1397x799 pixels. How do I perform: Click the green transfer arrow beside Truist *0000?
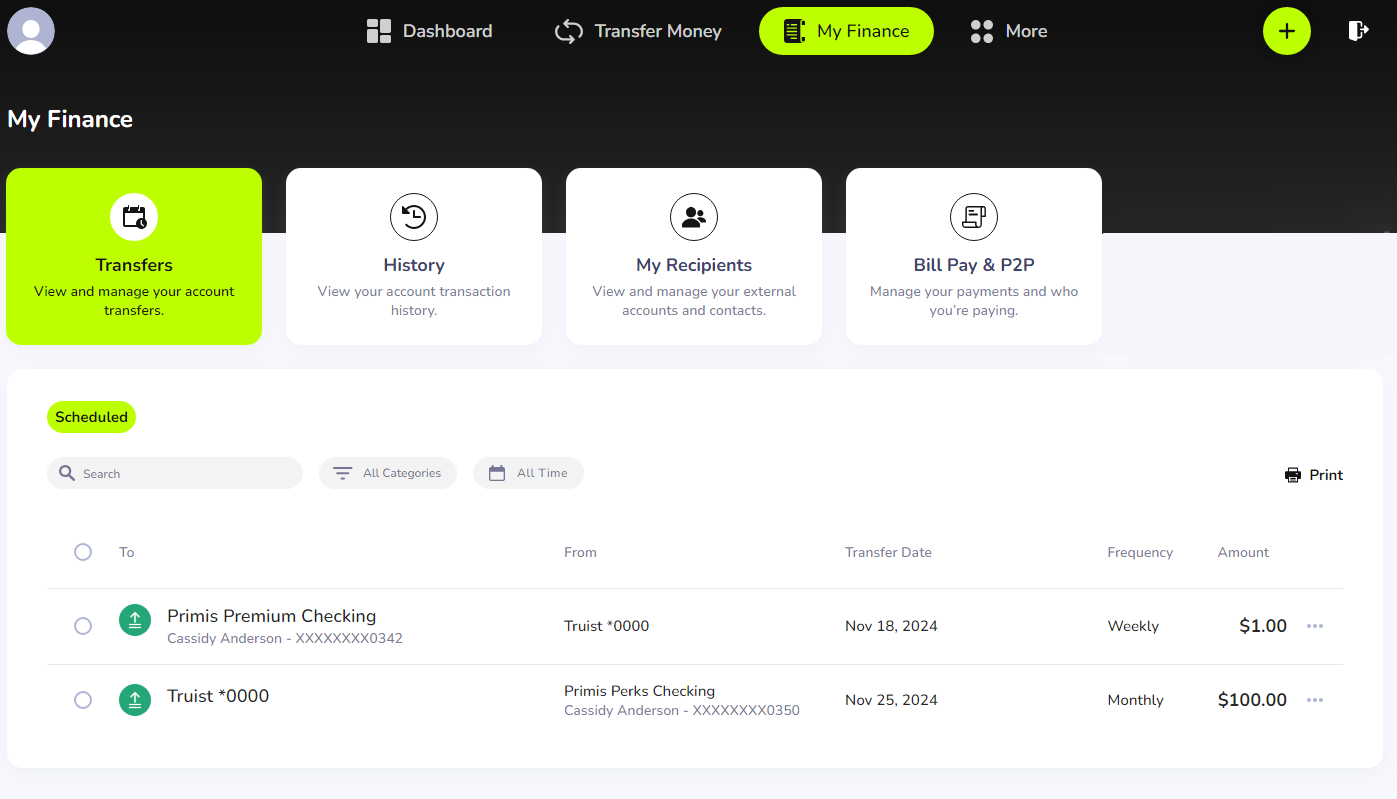135,700
